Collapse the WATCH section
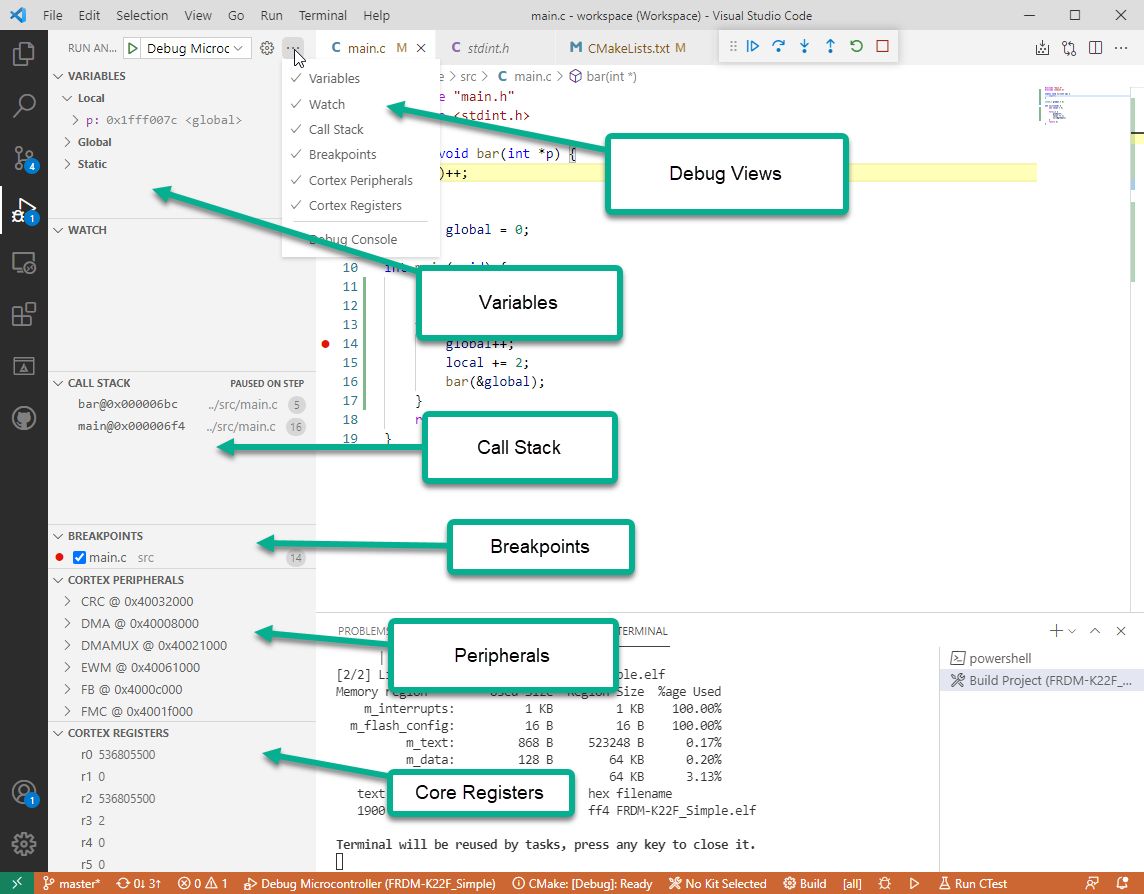Viewport: 1144px width, 894px height. tap(58, 230)
